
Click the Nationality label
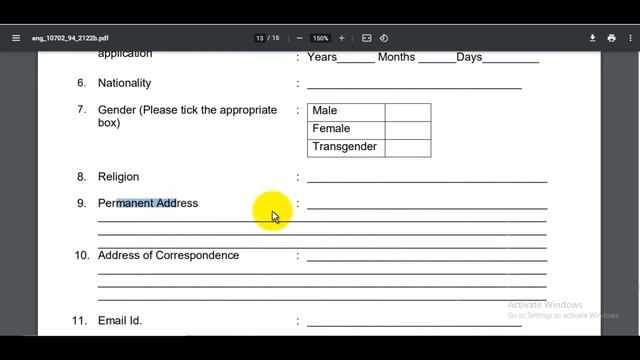click(x=124, y=83)
